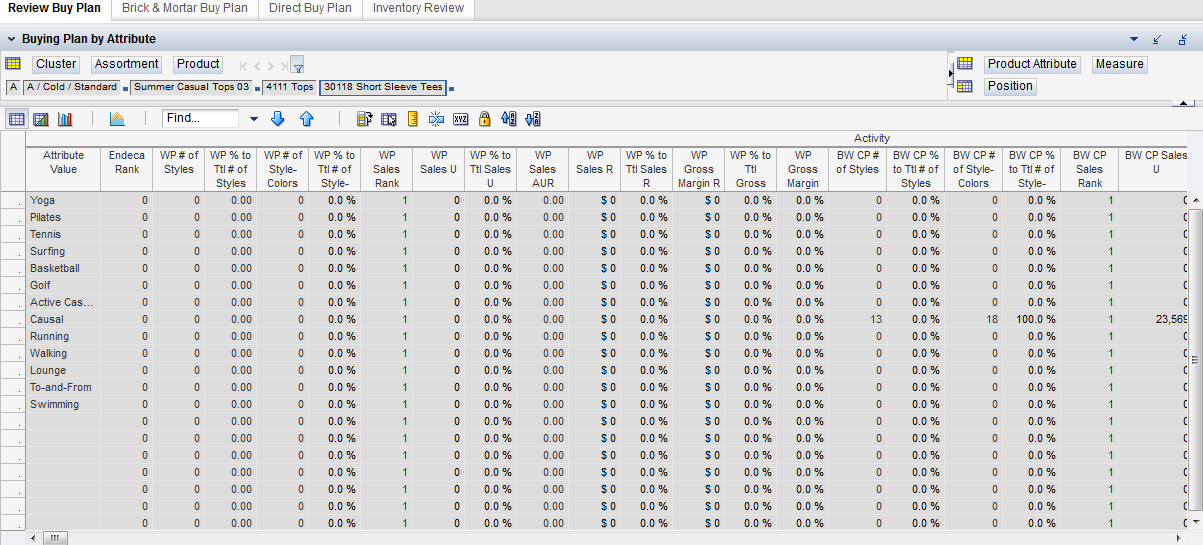Sort ascending with the A-Z up icon
The height and width of the screenshot is (545, 1203).
(508, 119)
